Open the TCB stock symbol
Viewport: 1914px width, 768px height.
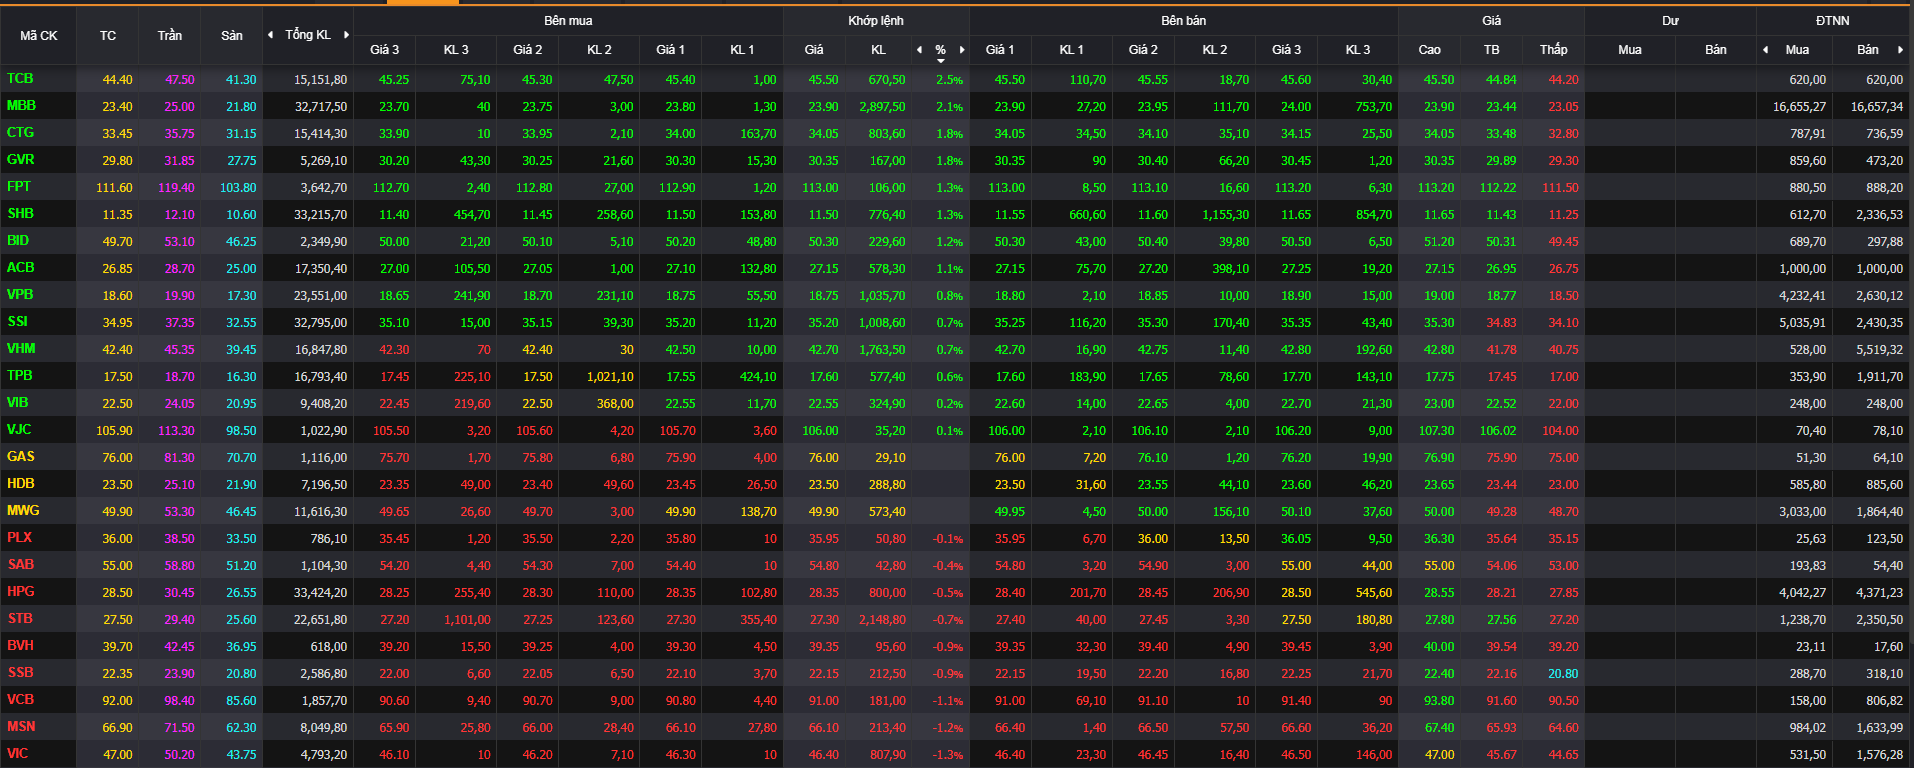coord(20,79)
